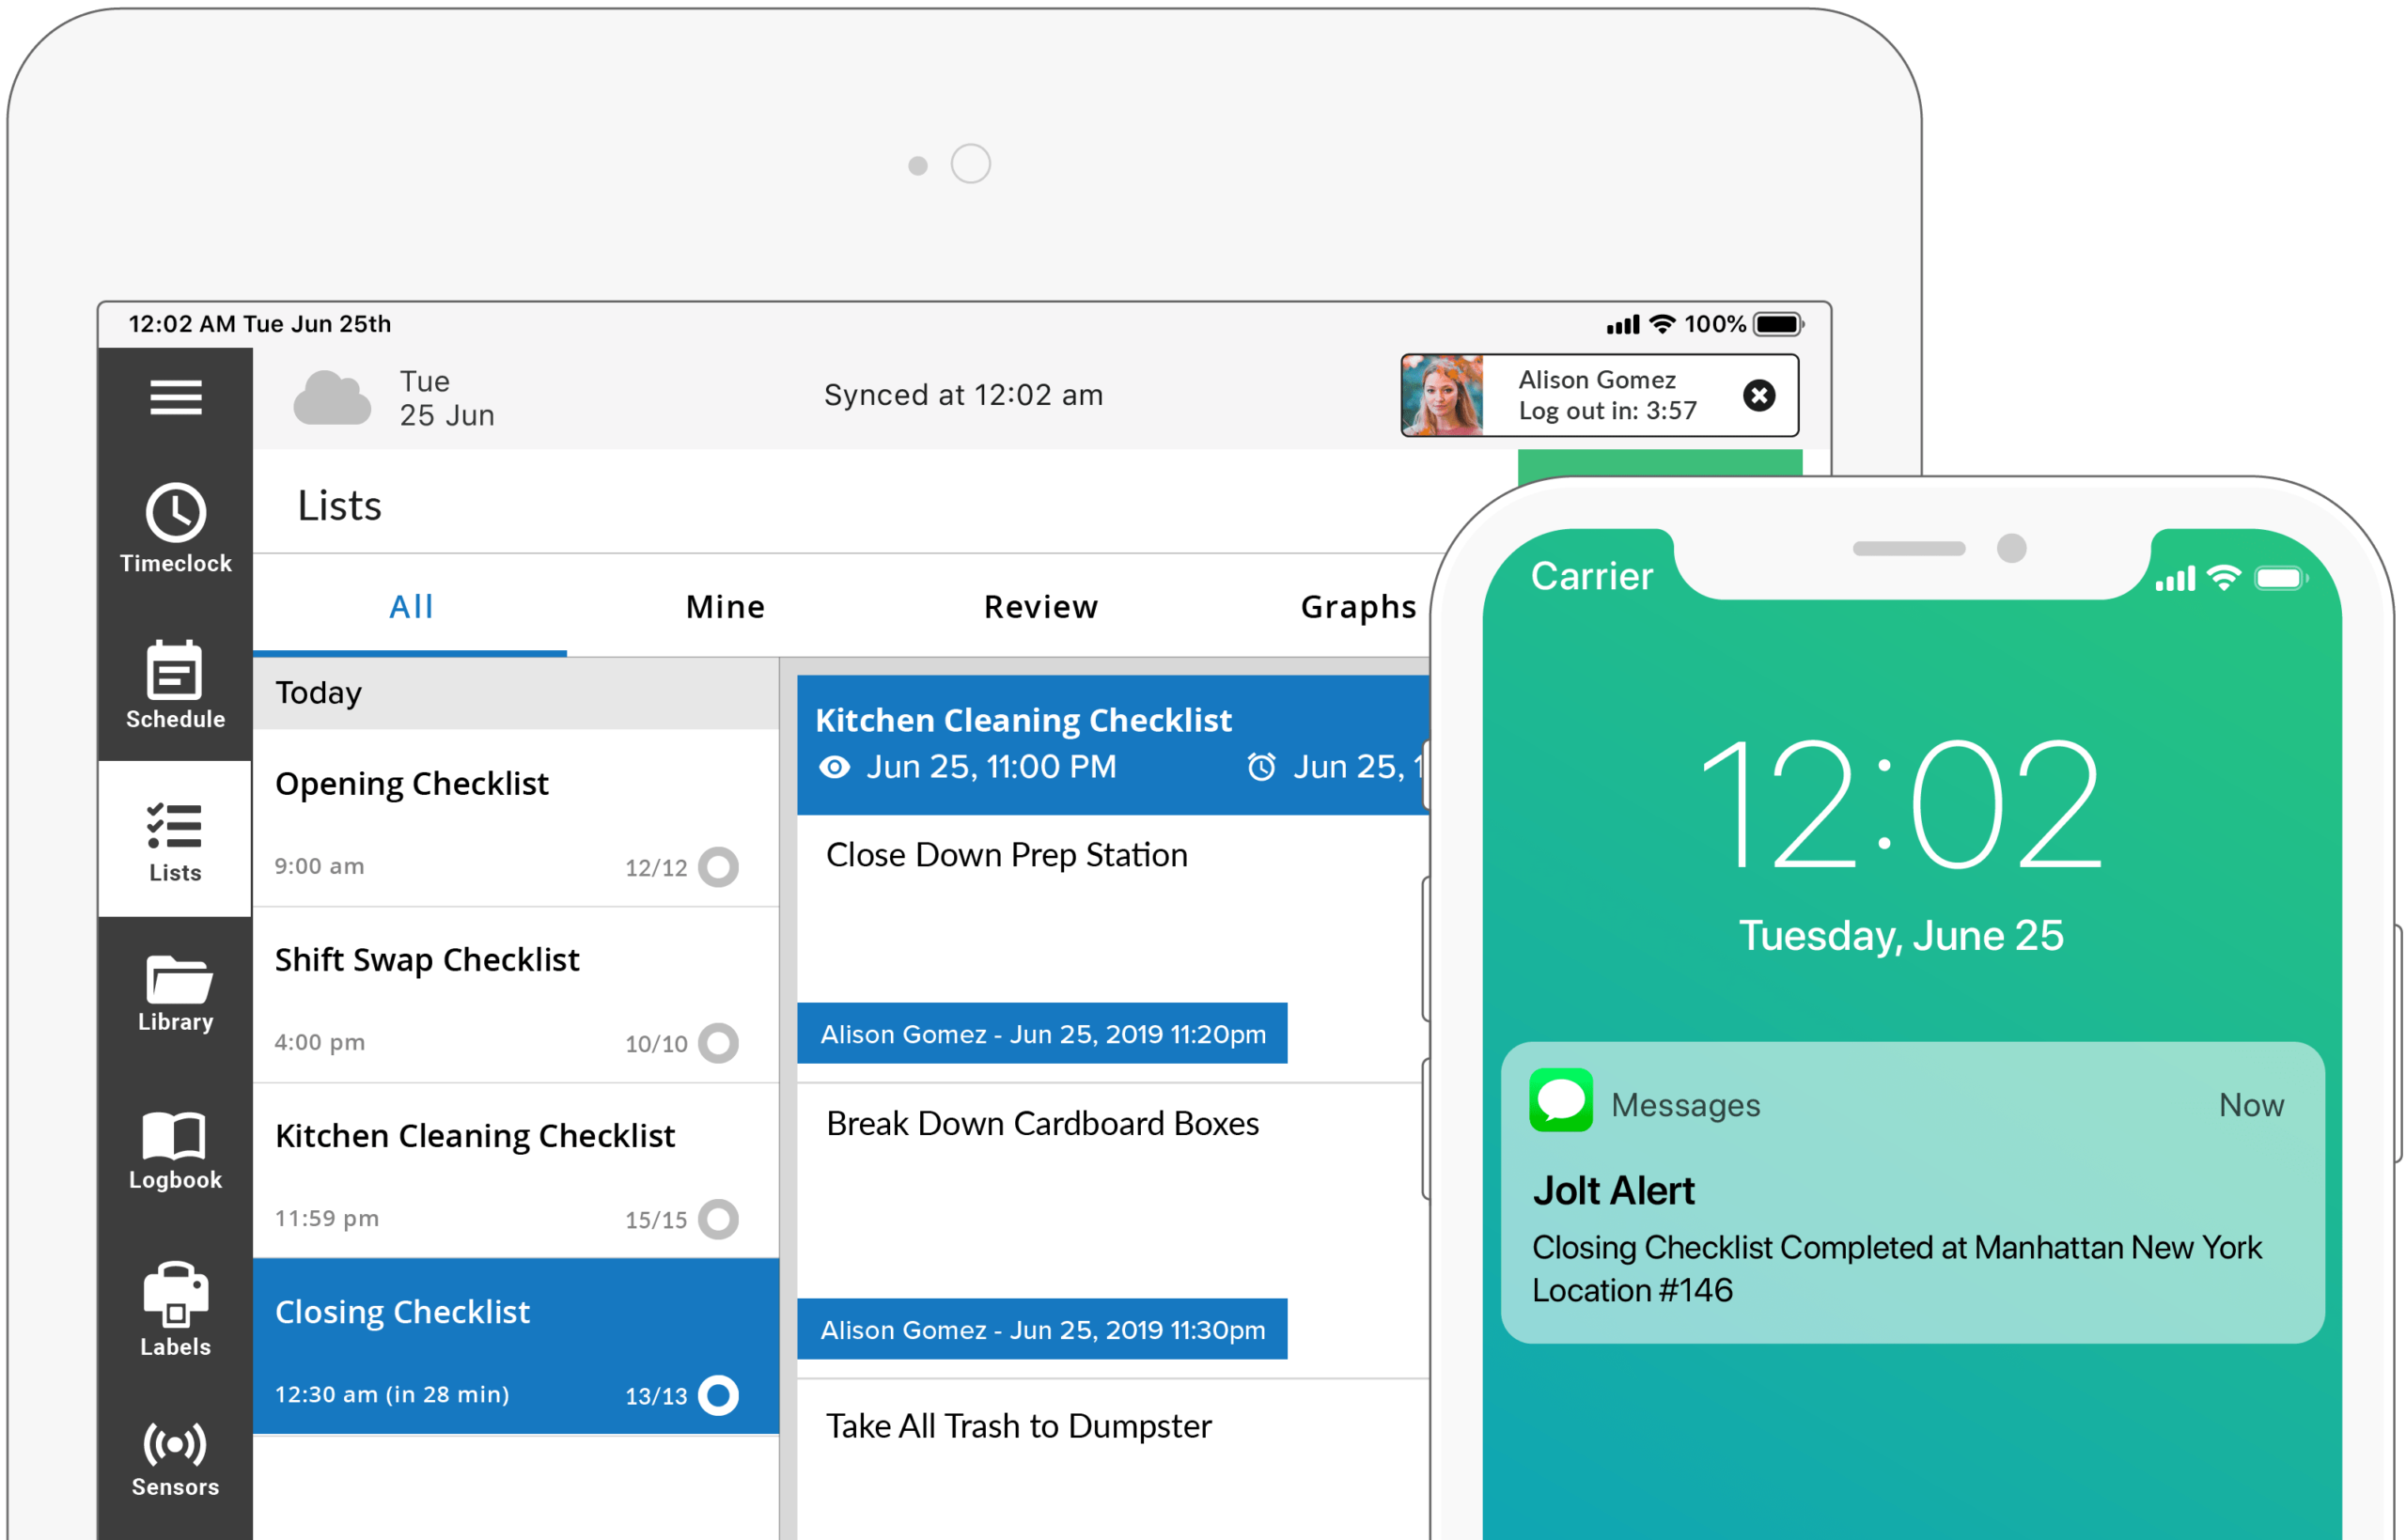Open the Sensors panel
The image size is (2406, 1540).
pyautogui.click(x=176, y=1455)
